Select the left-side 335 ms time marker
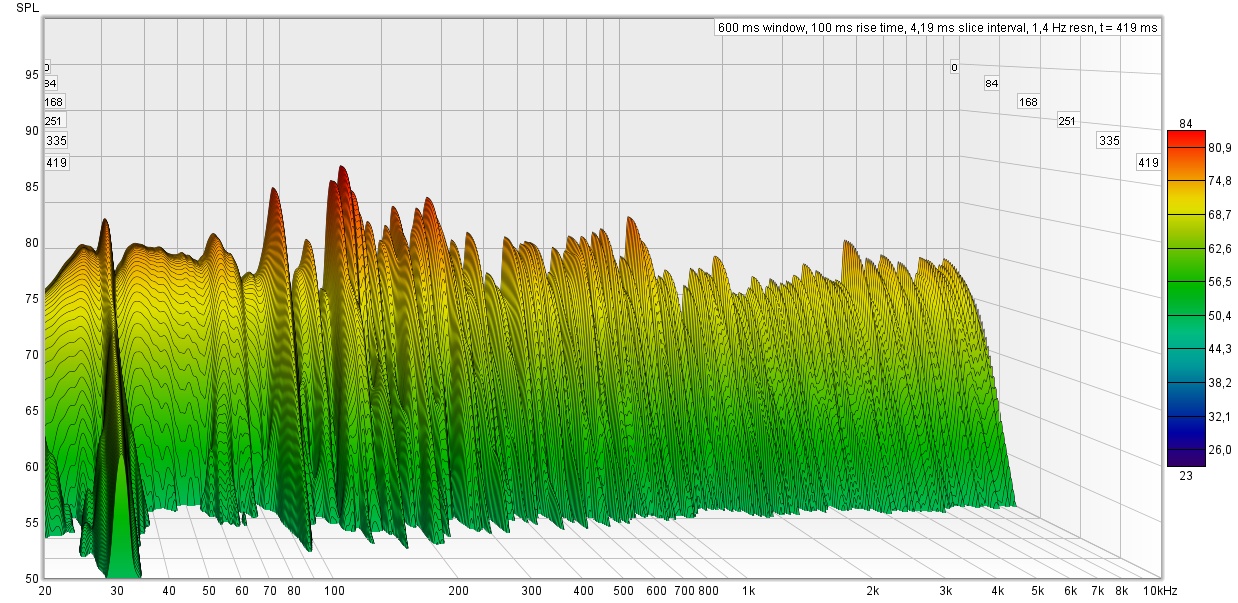This screenshot has width=1238, height=603. [56, 141]
